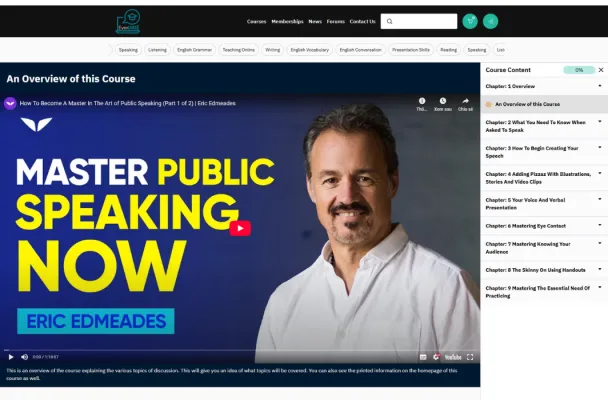Open the Courses menu item
The image size is (608, 400).
tap(256, 21)
